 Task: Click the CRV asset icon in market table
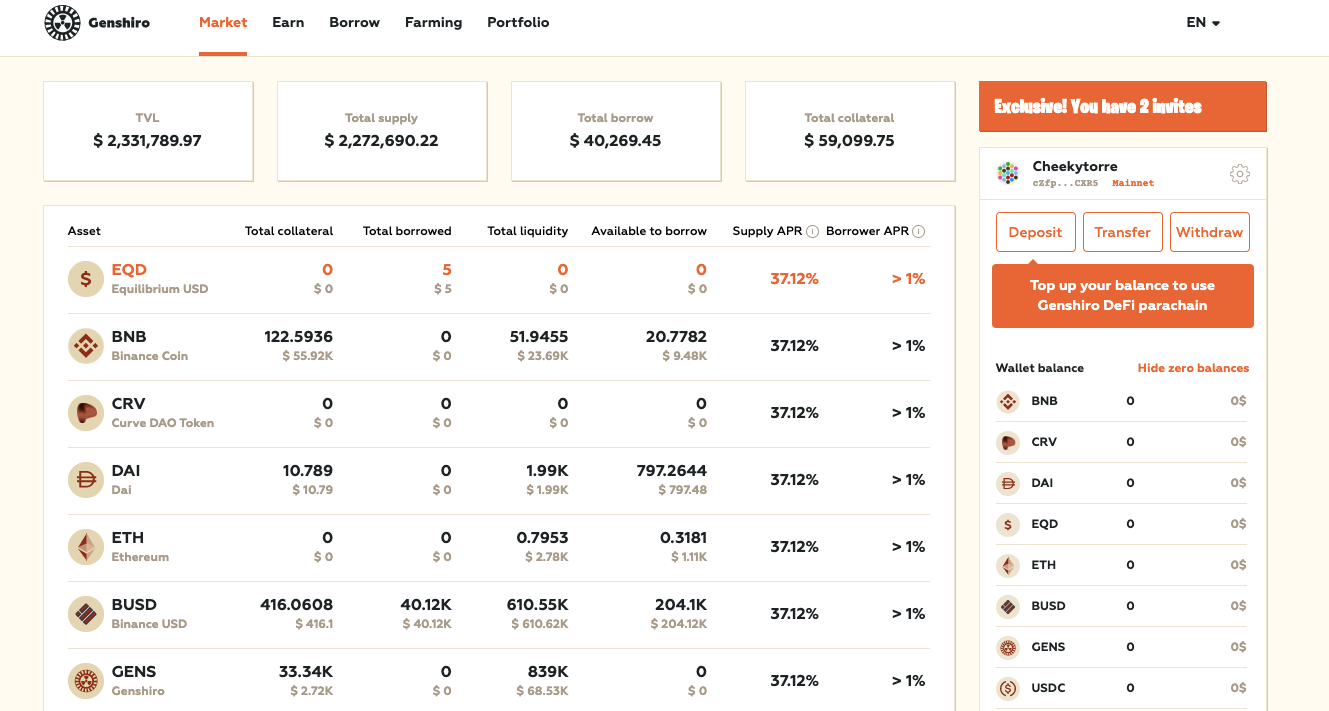click(x=86, y=413)
